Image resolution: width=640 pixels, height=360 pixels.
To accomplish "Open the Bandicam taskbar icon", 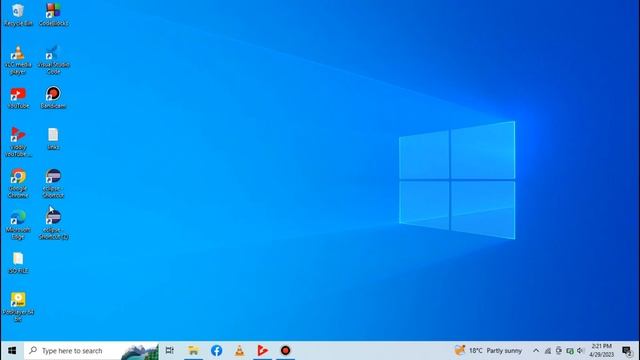I will pos(285,351).
